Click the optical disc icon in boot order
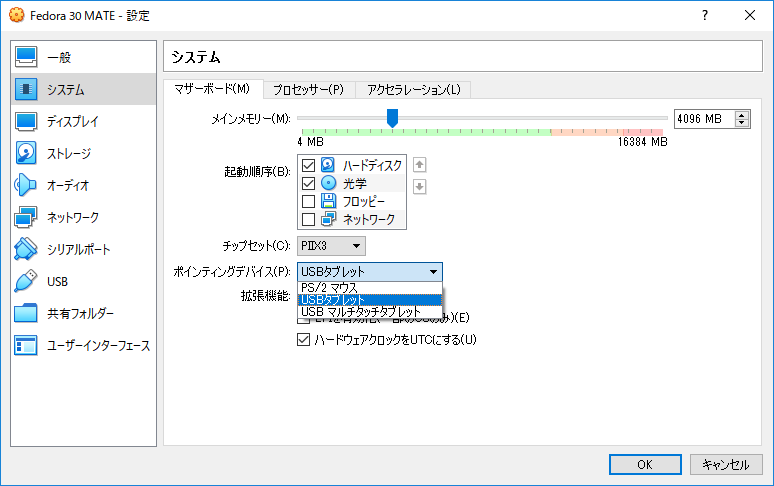 (x=328, y=183)
